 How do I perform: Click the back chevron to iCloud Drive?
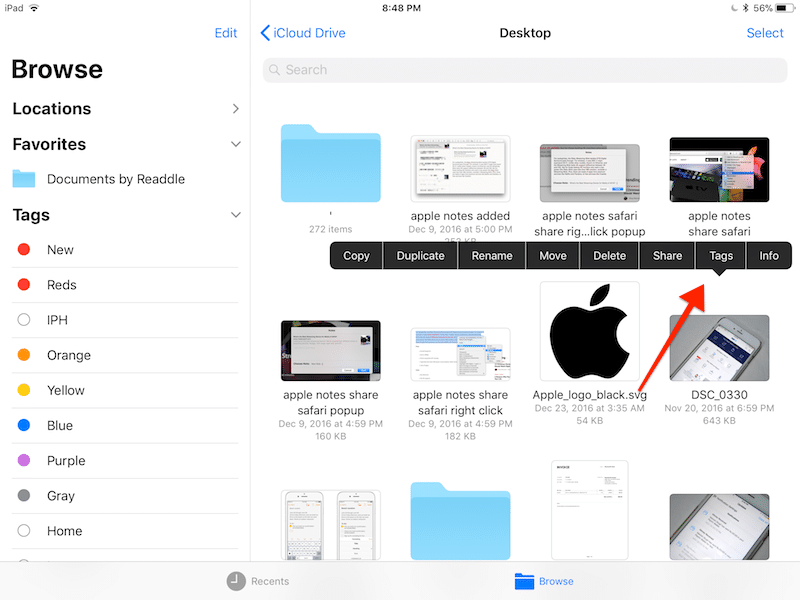[265, 33]
